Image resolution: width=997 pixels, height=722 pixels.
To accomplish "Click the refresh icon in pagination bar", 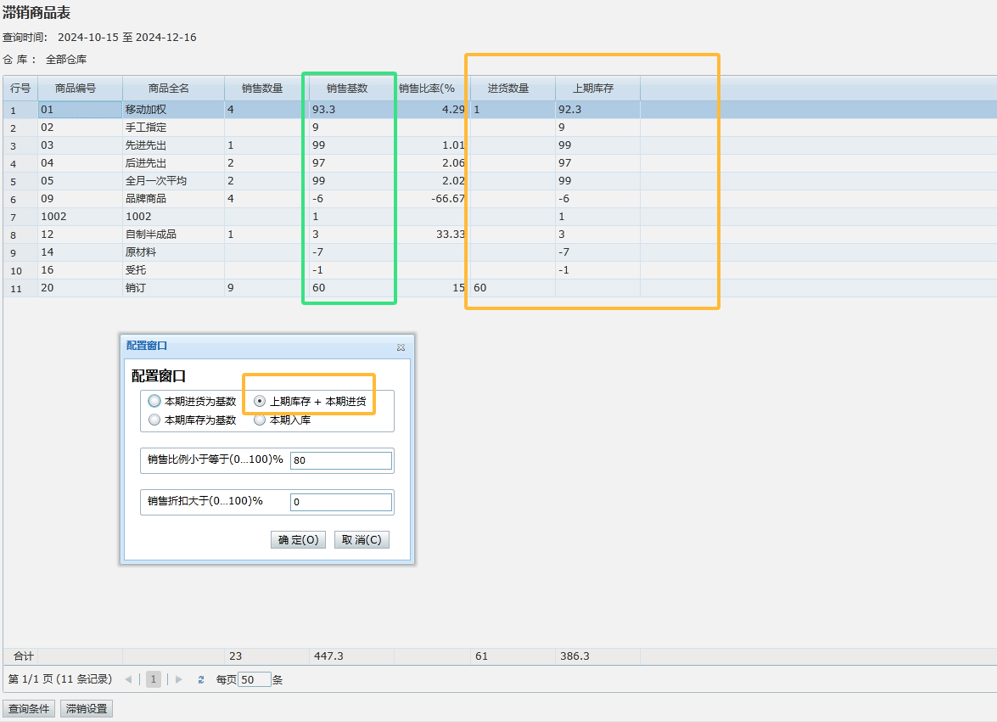I will [201, 680].
